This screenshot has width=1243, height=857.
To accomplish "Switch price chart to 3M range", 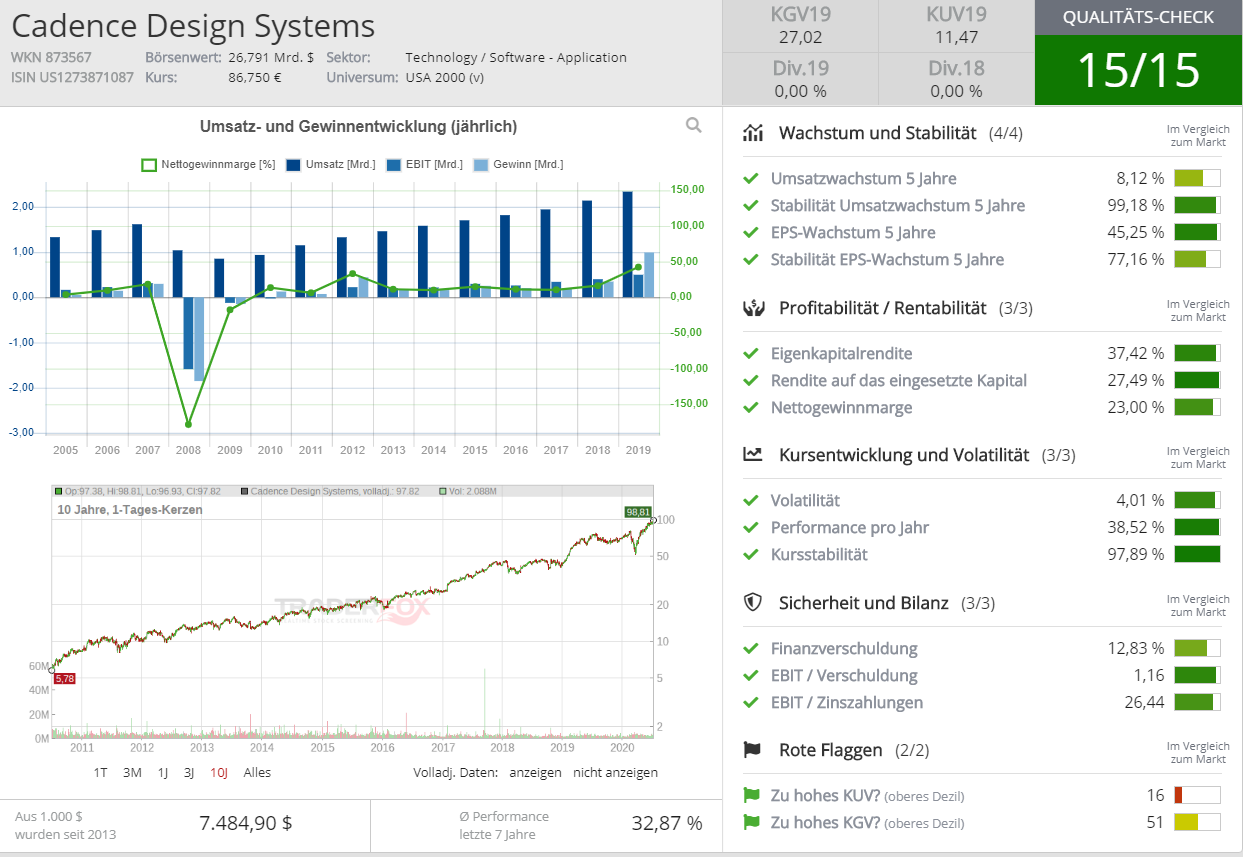I will click(132, 773).
